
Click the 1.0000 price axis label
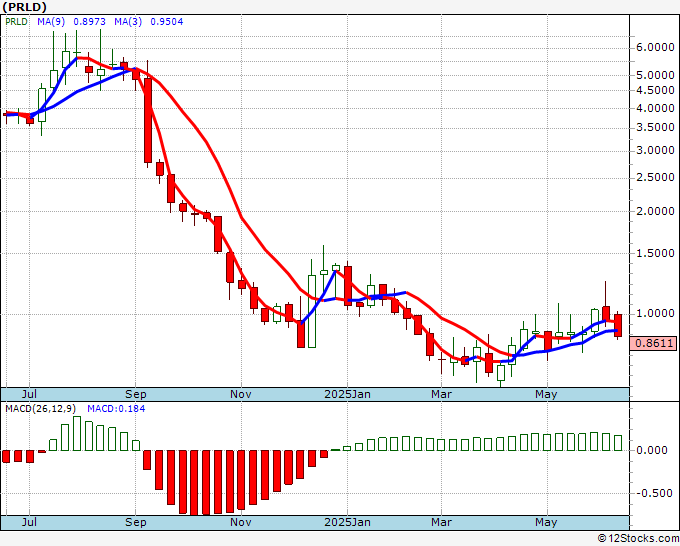click(655, 314)
